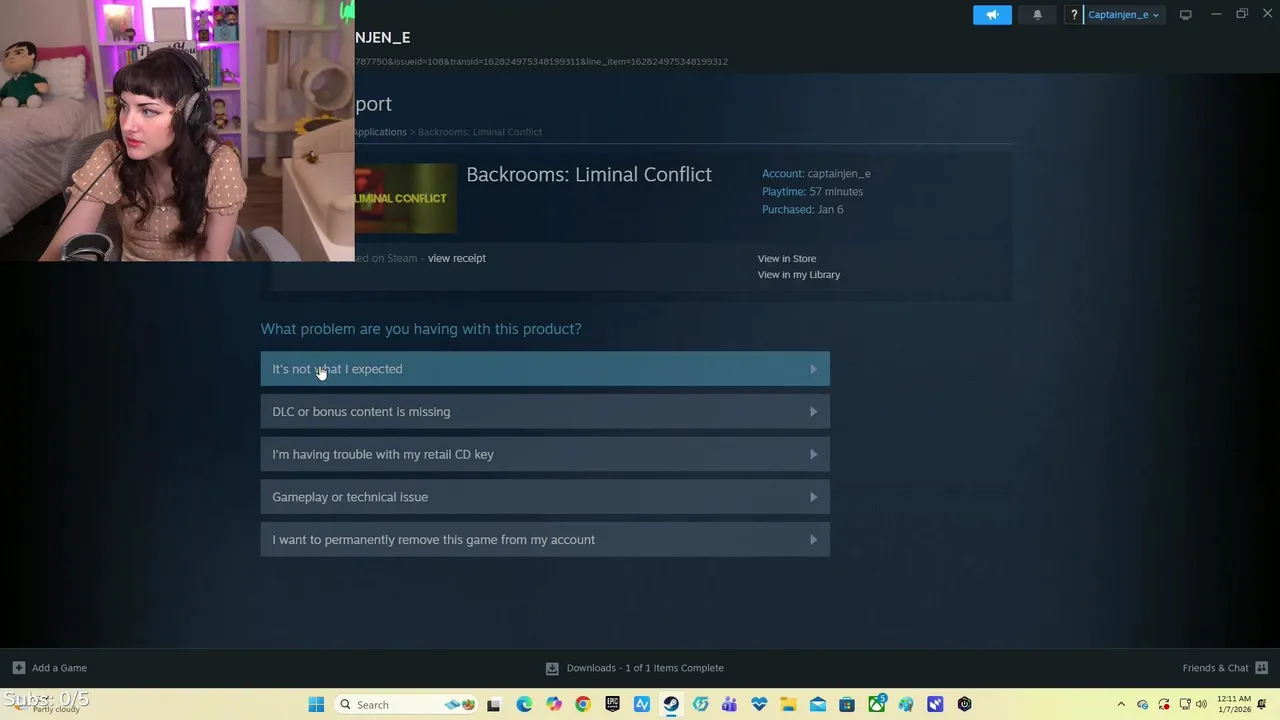Click the Account: captainjen_e text

click(816, 174)
